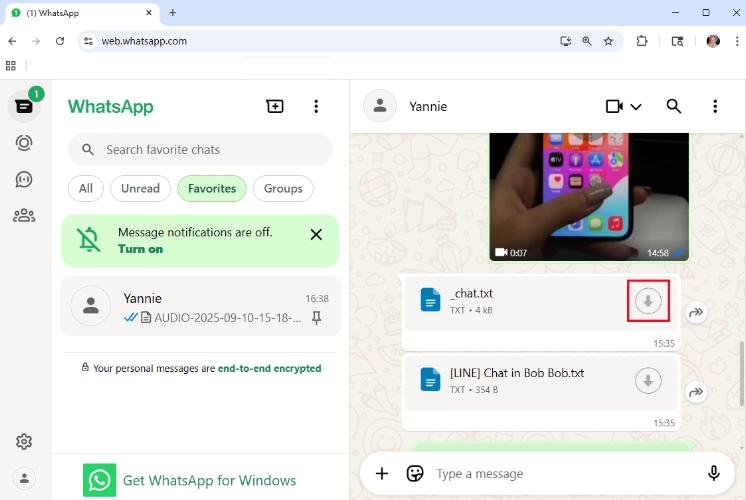Click Get WhatsApp for Windows
Screen dimensions: 746x500
pyautogui.click(x=209, y=480)
